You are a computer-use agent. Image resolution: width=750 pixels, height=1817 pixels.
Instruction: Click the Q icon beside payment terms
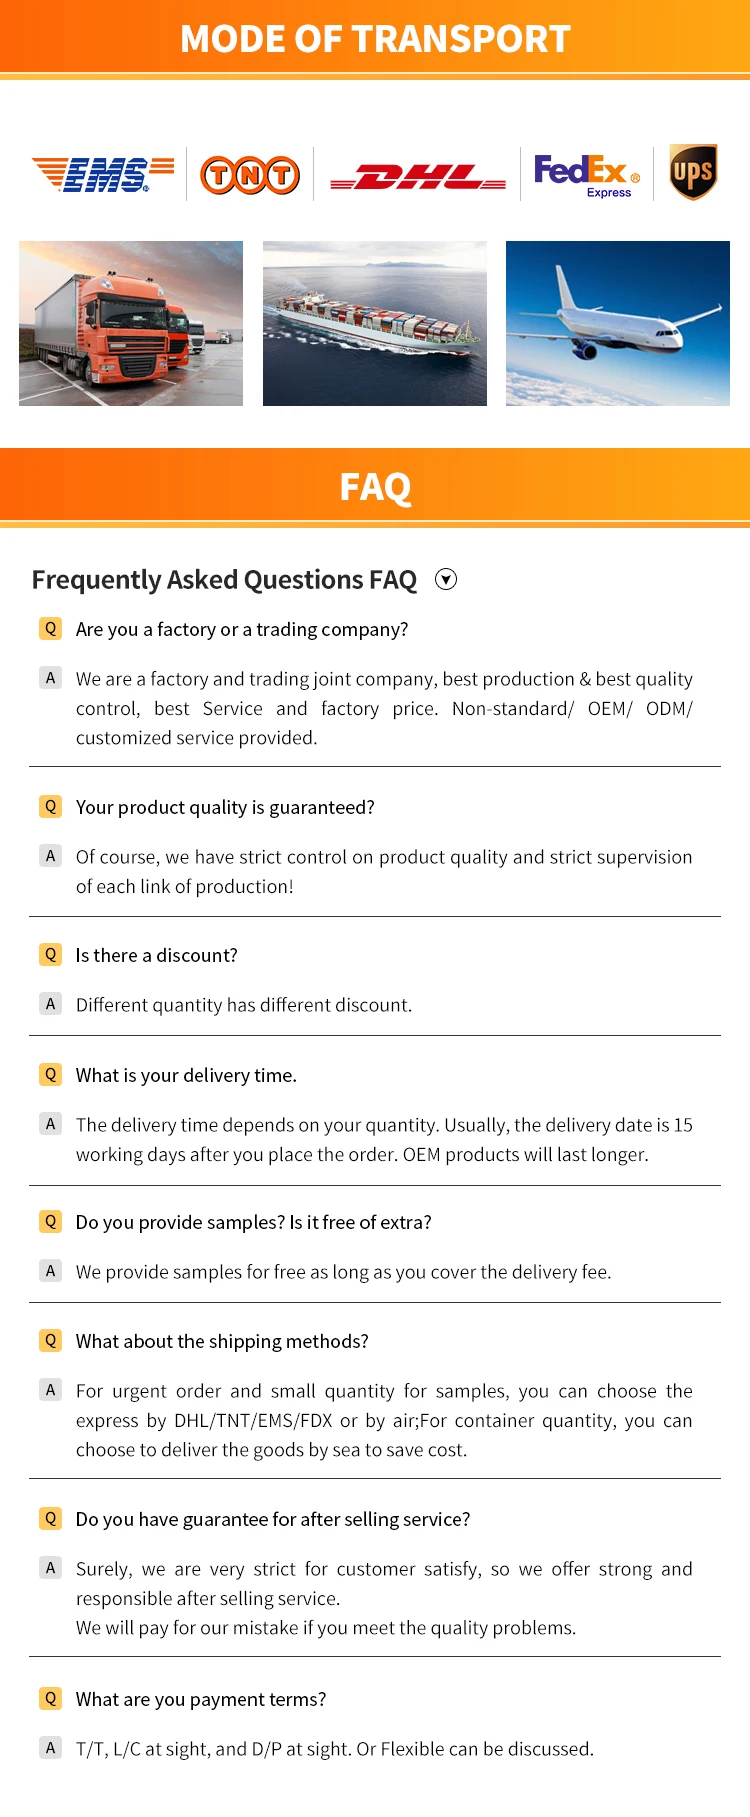[50, 1698]
